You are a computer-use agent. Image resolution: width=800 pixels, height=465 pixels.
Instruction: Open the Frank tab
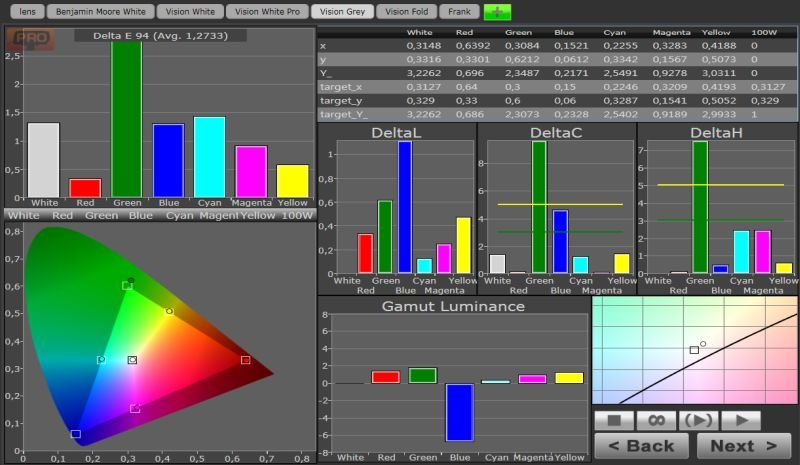(458, 12)
